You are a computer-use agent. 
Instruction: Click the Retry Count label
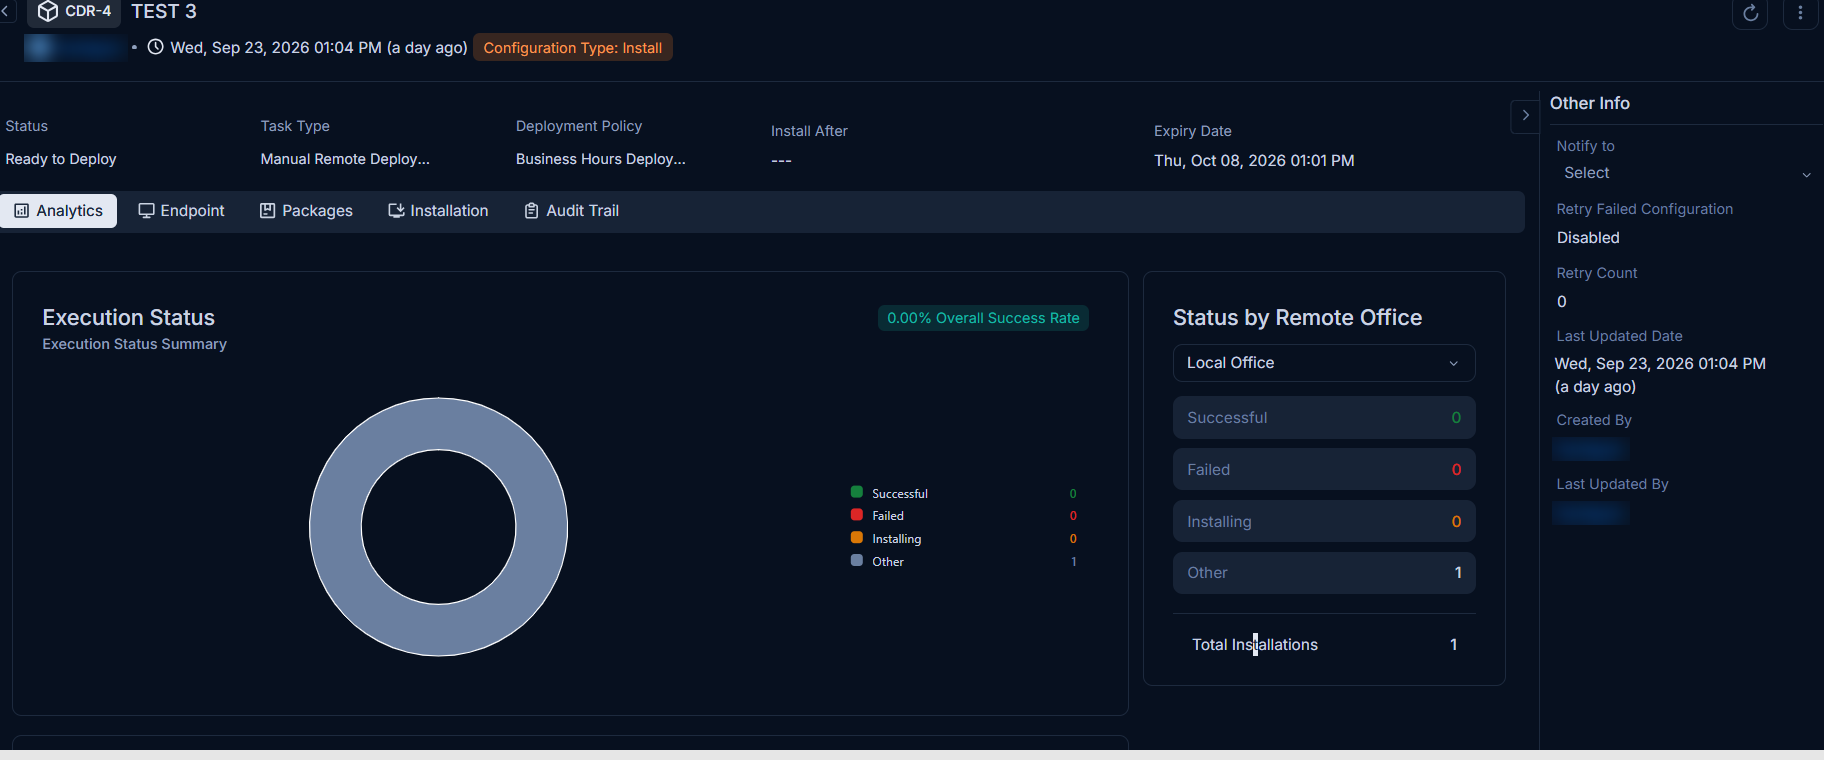tap(1597, 273)
